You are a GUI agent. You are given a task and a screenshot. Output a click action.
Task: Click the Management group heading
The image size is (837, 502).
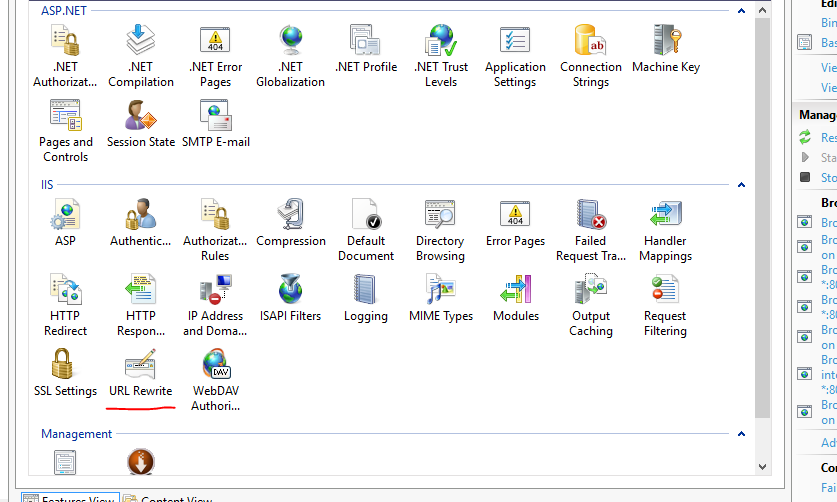coord(76,434)
